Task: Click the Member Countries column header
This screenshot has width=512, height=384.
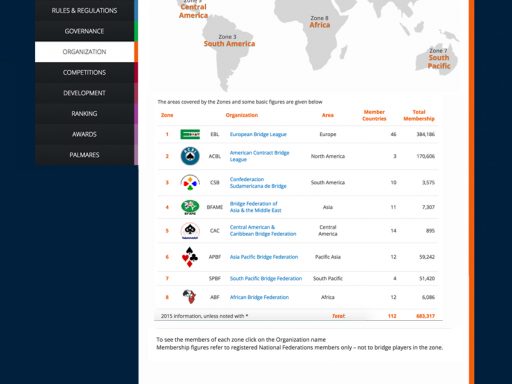Action: tap(374, 115)
